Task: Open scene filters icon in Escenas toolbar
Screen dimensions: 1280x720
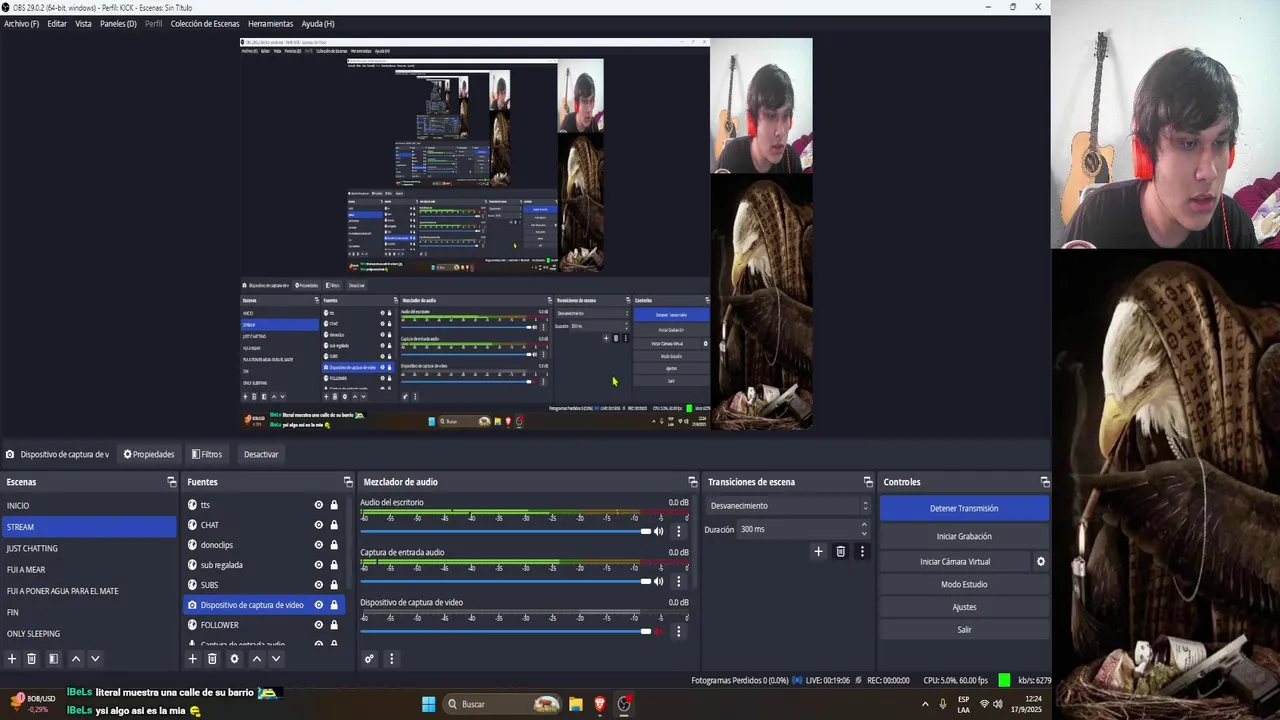Action: (x=53, y=659)
